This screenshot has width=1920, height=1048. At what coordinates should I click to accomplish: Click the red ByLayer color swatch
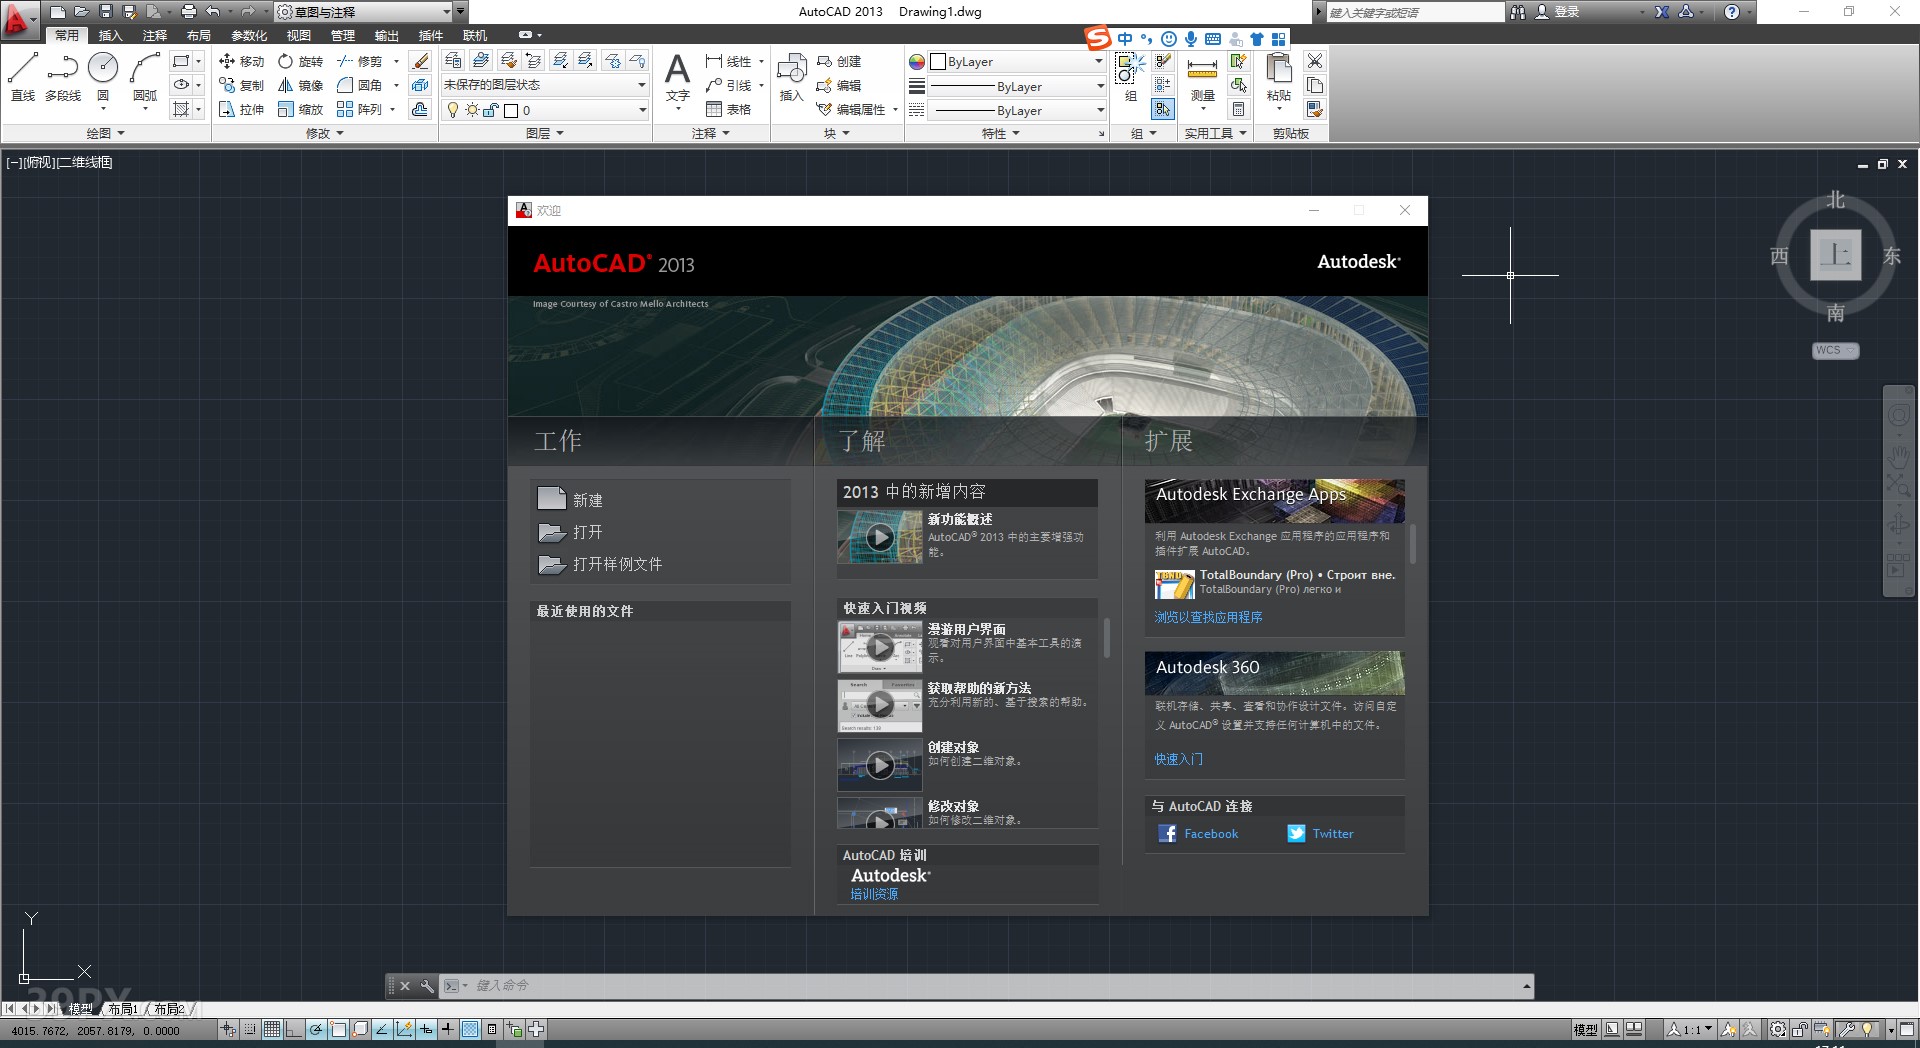click(916, 61)
